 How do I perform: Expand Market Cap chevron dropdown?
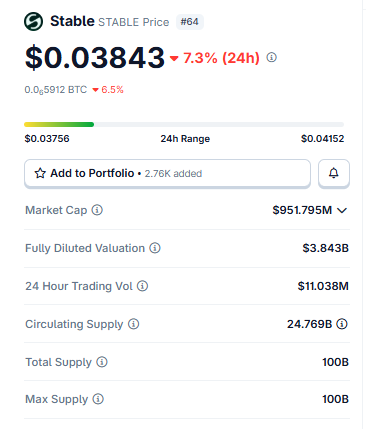coord(342,210)
